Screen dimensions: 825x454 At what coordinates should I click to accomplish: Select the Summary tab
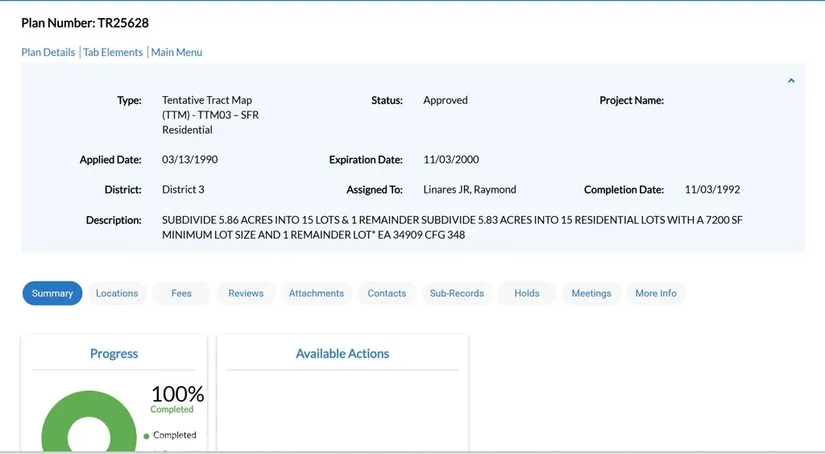pyautogui.click(x=52, y=293)
